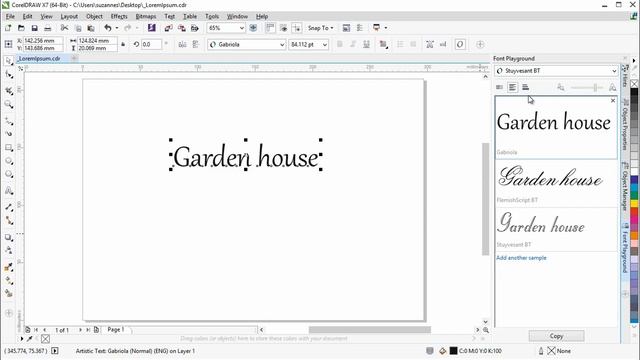Open the Effects menu
This screenshot has width=640, height=360.
click(119, 16)
